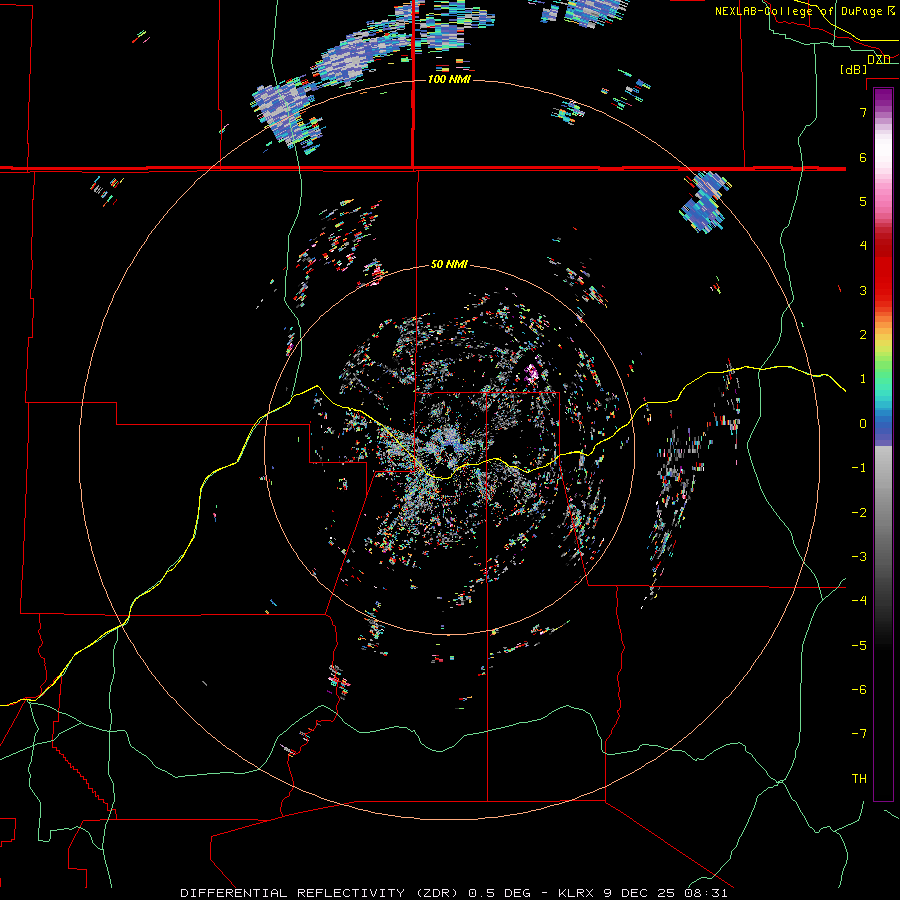Click the '100 NMI' range ring label
Image resolution: width=900 pixels, height=900 pixels.
(449, 79)
